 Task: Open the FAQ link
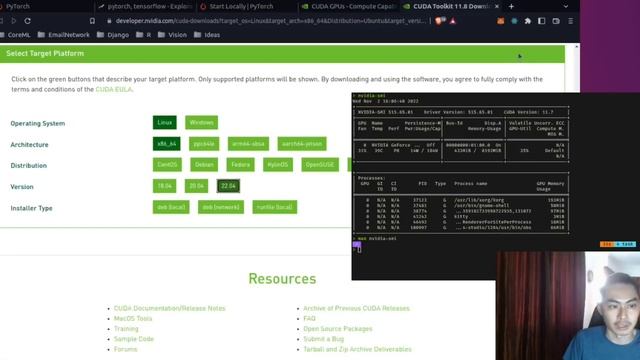point(309,318)
